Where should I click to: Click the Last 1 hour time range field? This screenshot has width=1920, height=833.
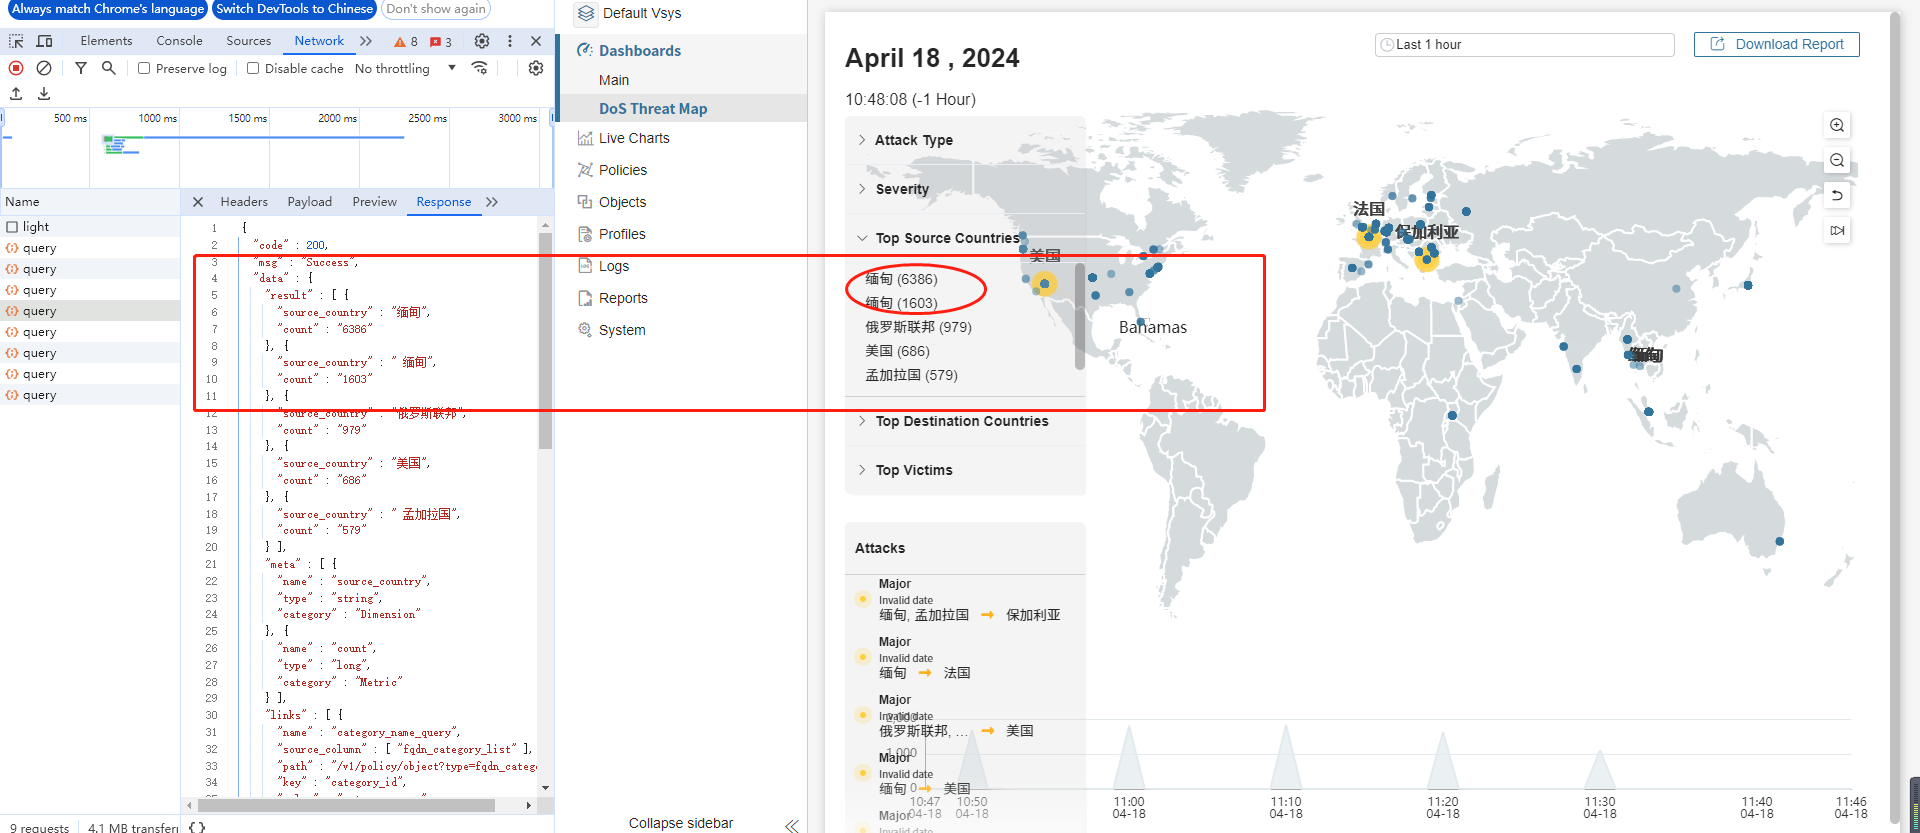[x=1524, y=44]
